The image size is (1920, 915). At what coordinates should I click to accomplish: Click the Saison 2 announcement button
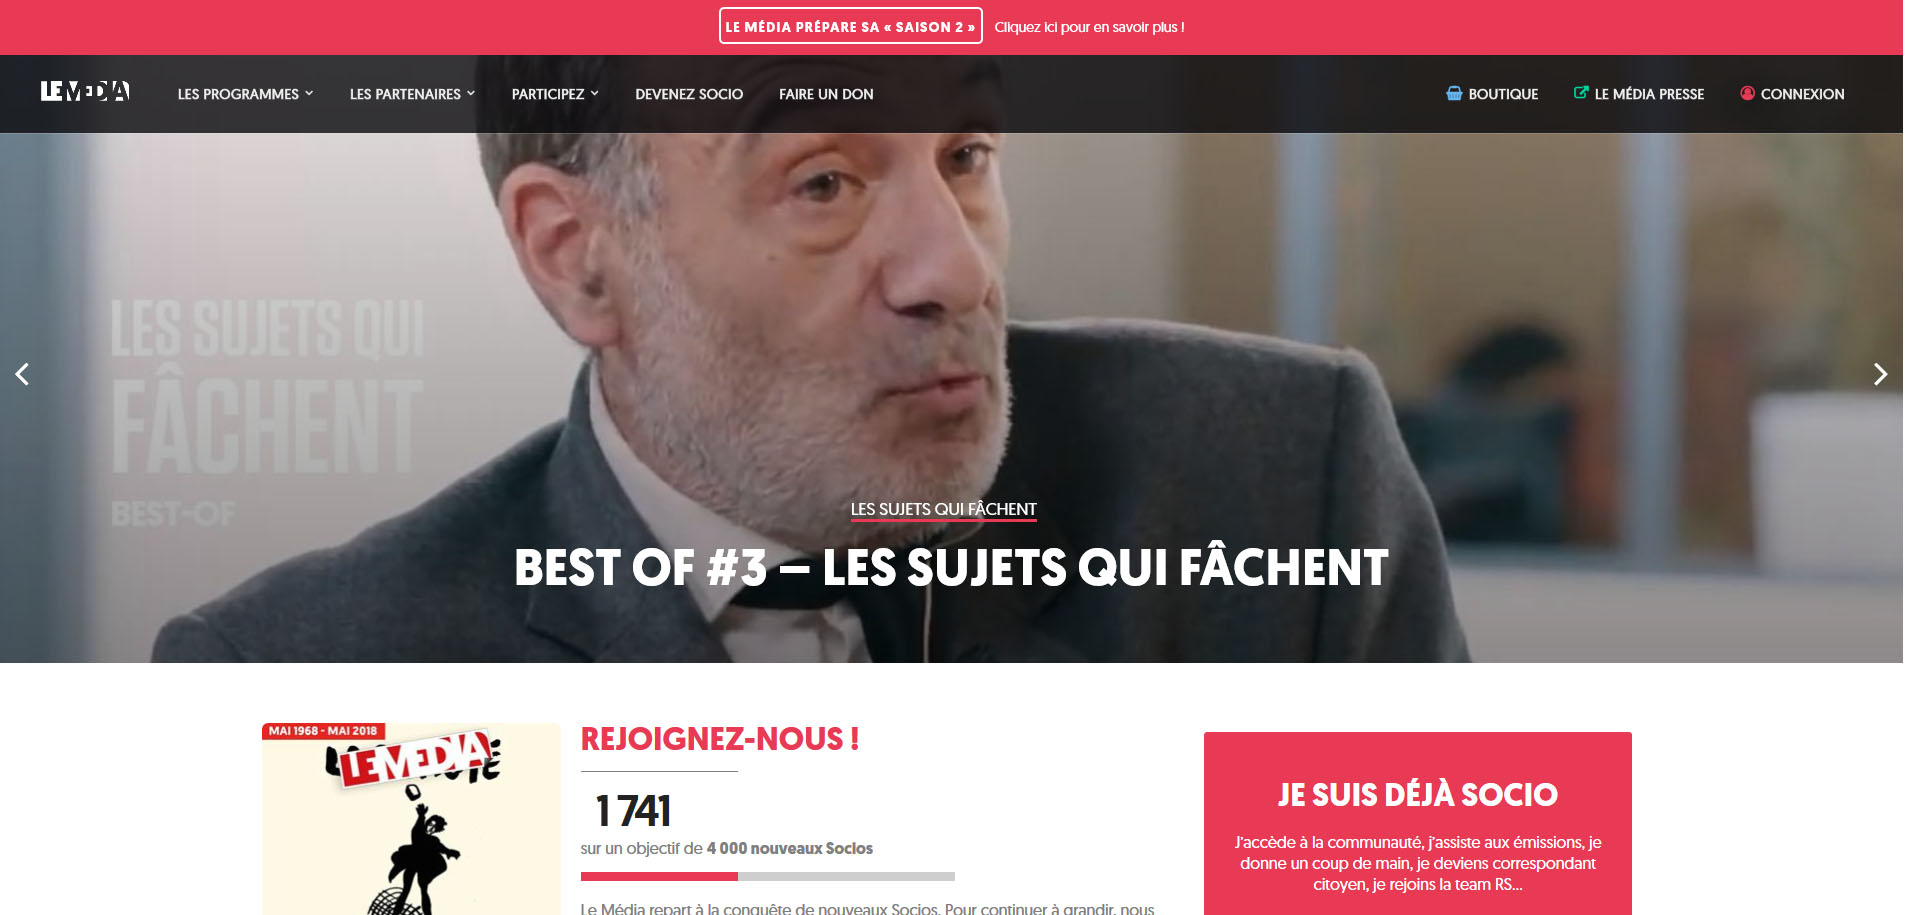850,26
